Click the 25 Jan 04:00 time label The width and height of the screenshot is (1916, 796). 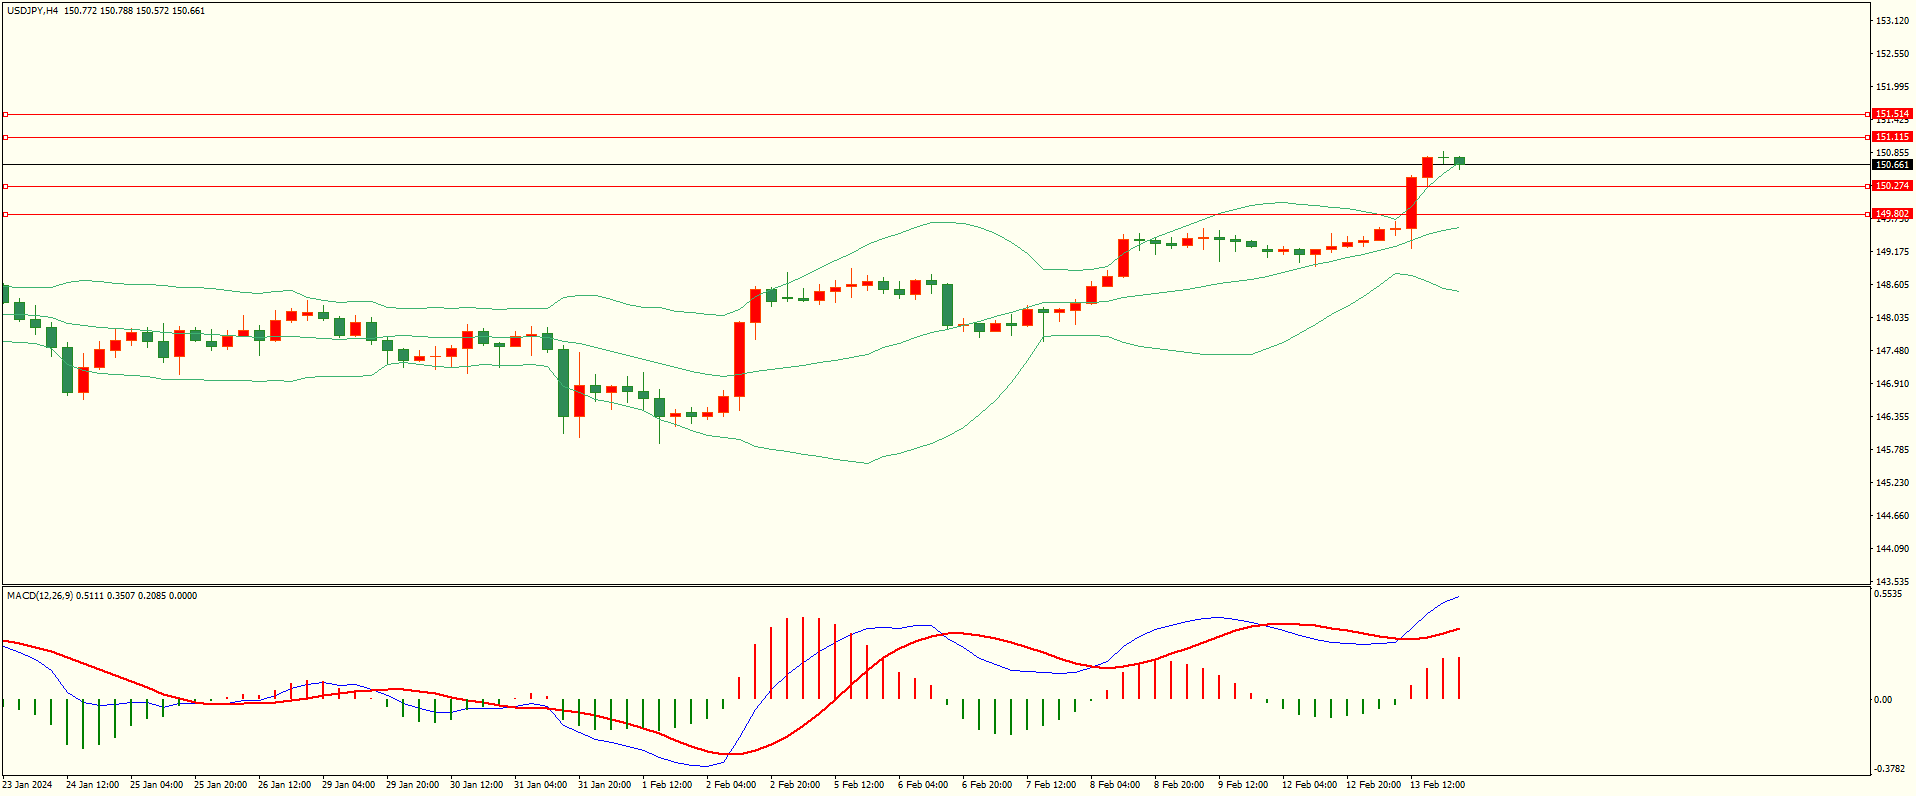[x=156, y=785]
